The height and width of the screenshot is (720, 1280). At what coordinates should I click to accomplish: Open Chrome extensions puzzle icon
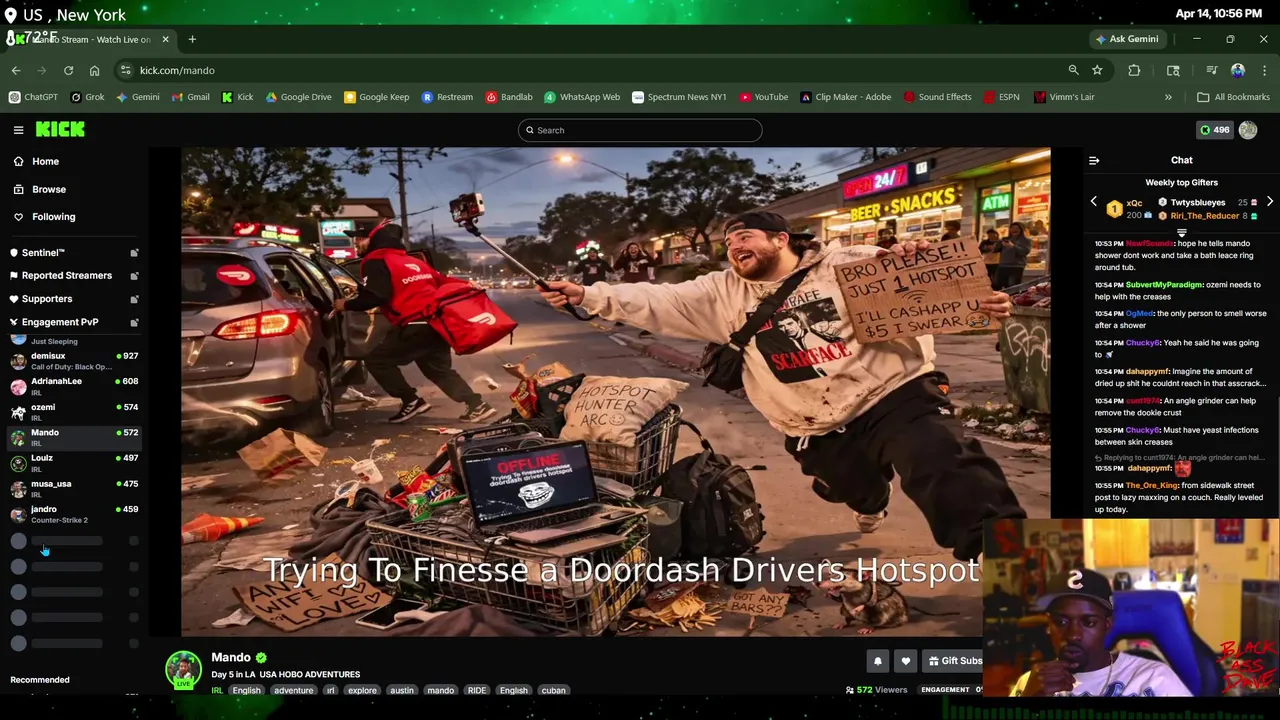tap(1134, 71)
